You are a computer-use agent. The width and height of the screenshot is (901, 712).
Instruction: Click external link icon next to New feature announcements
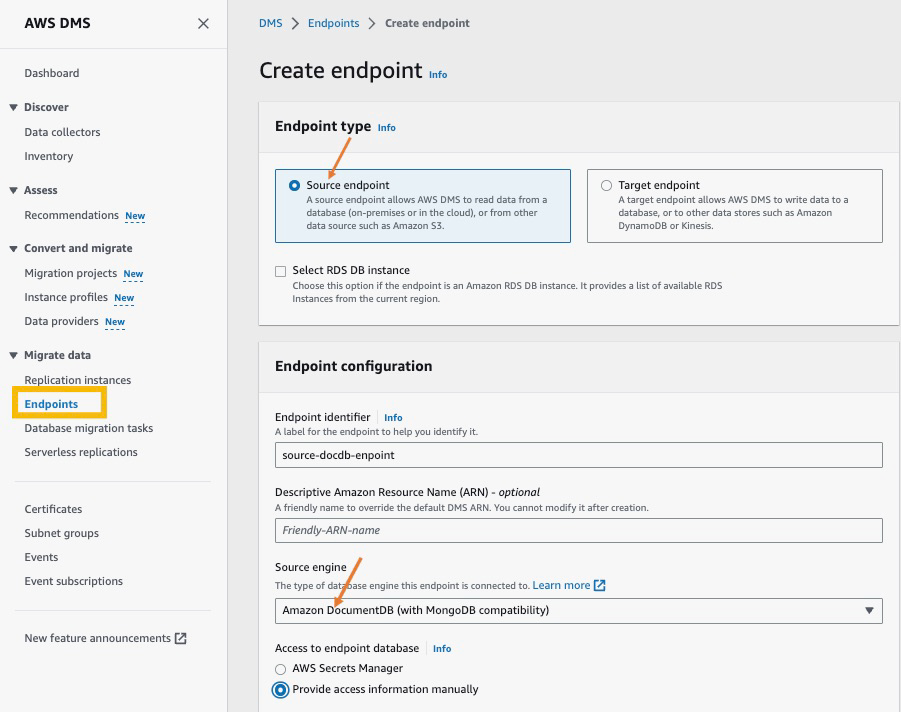click(x=181, y=638)
